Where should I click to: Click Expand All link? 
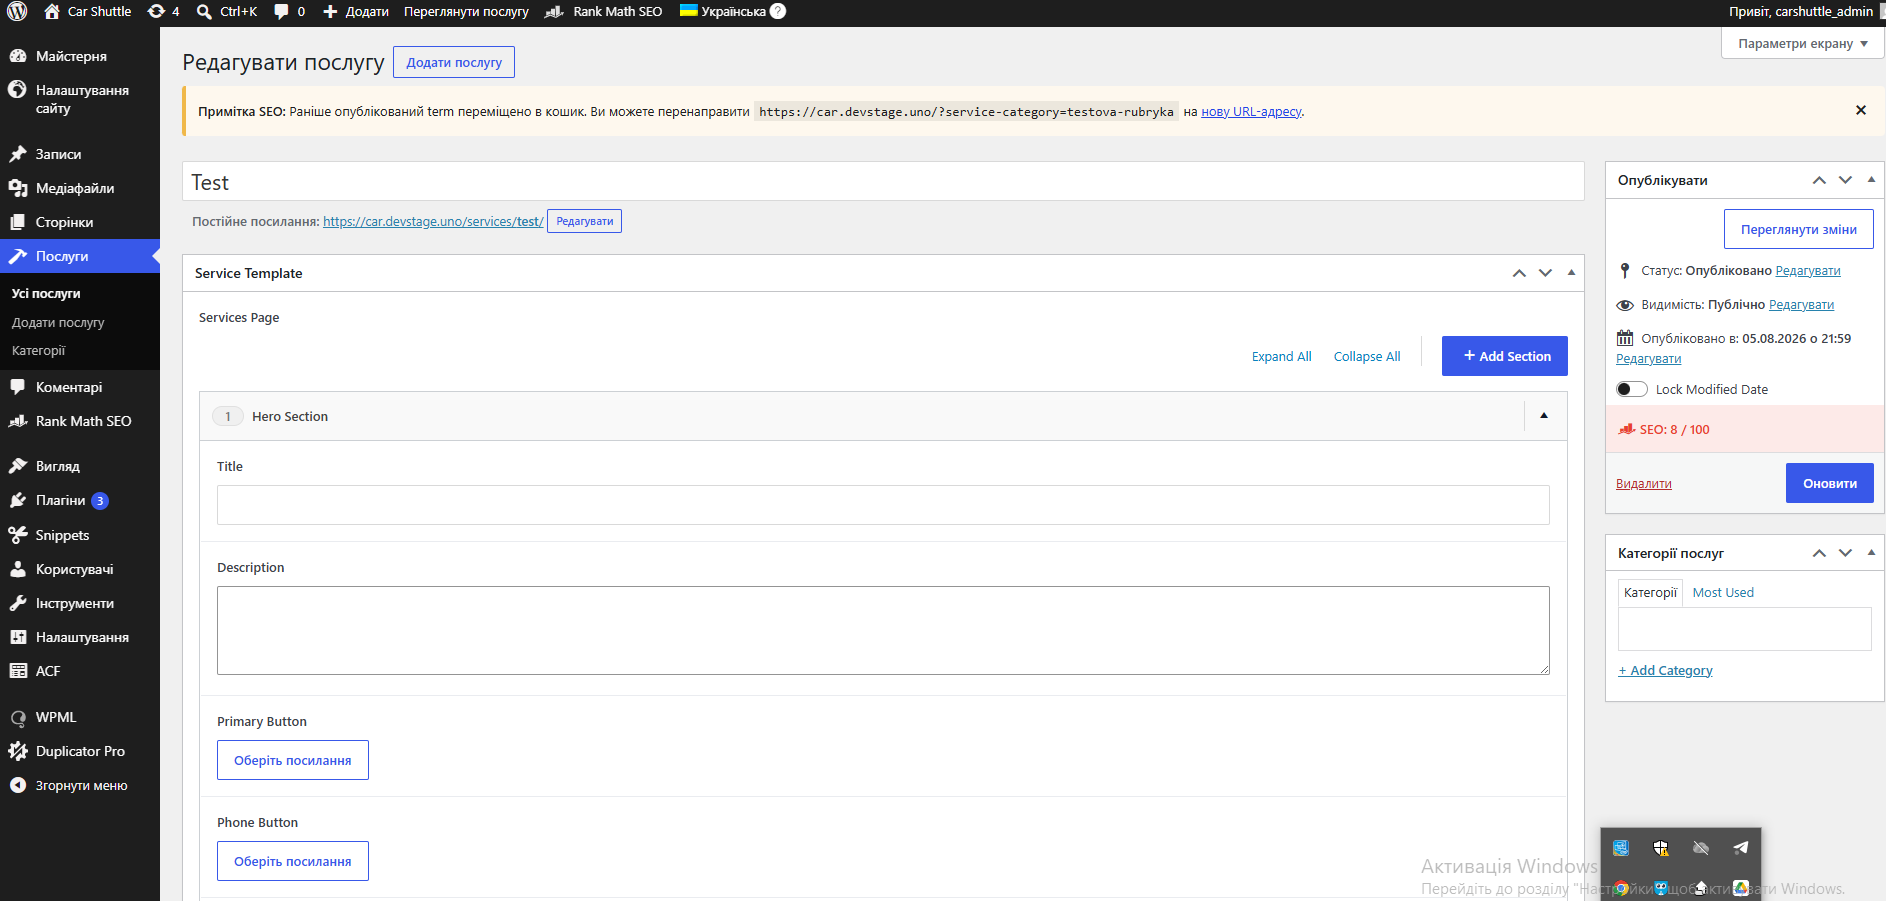coord(1281,356)
